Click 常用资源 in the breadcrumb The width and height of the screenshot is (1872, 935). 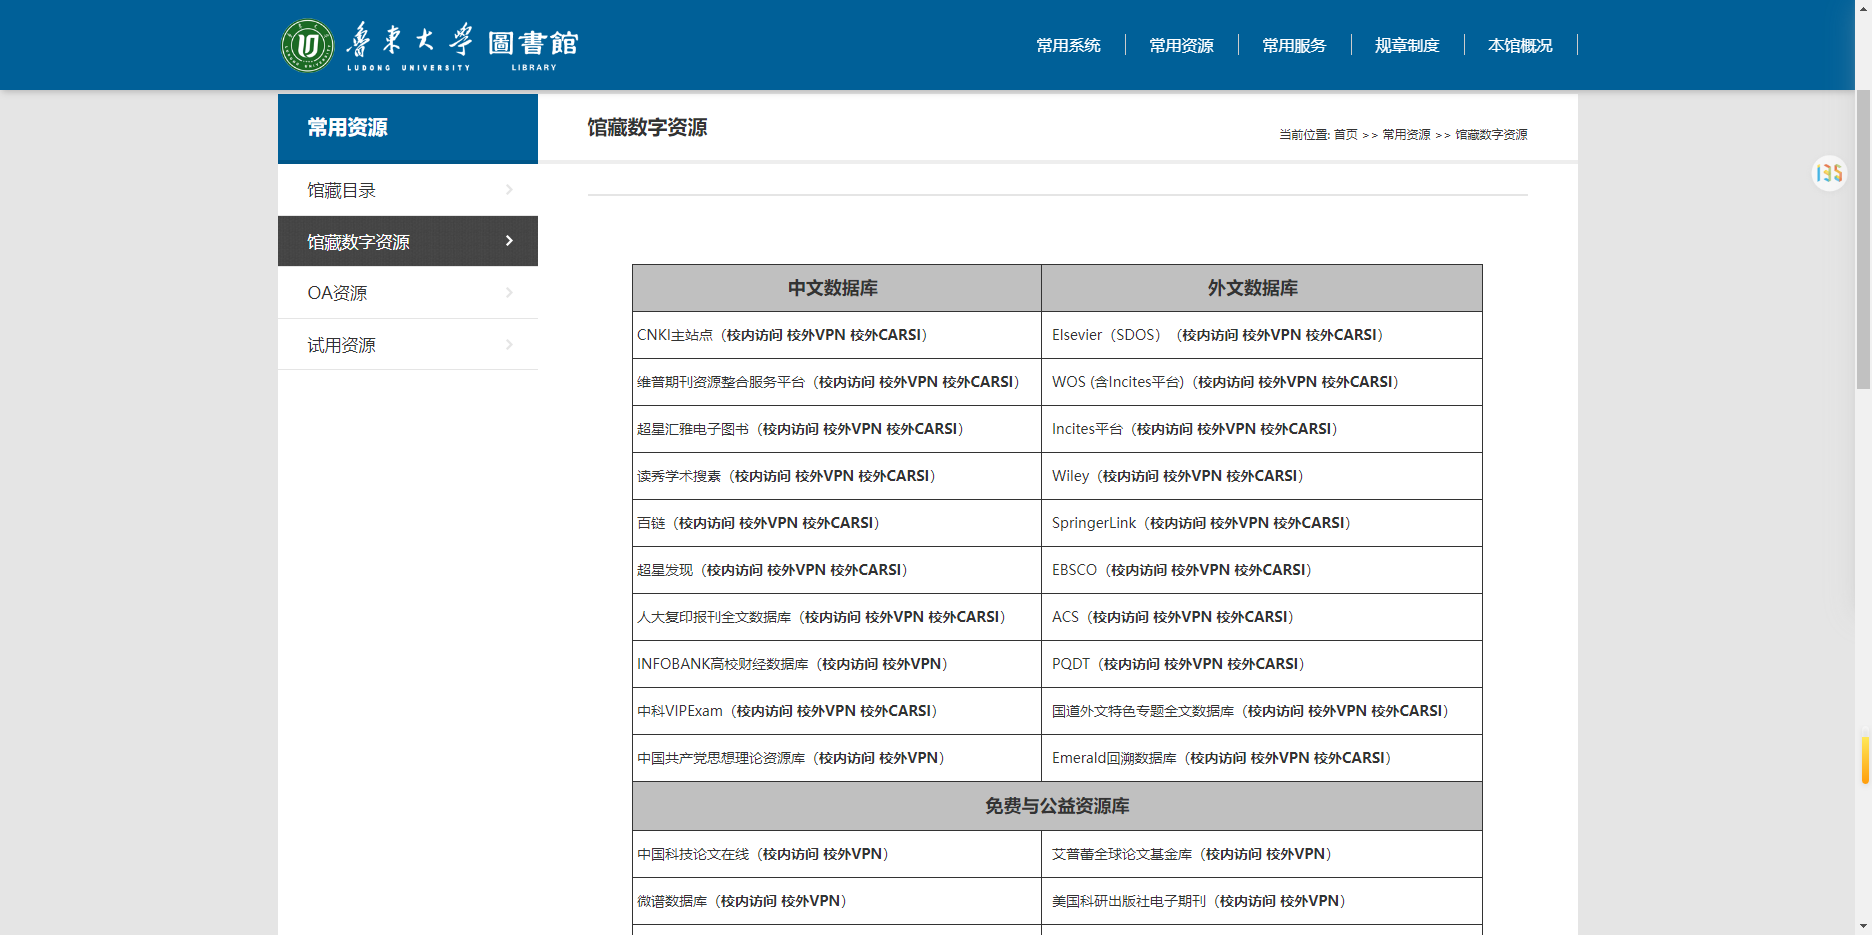[1406, 135]
